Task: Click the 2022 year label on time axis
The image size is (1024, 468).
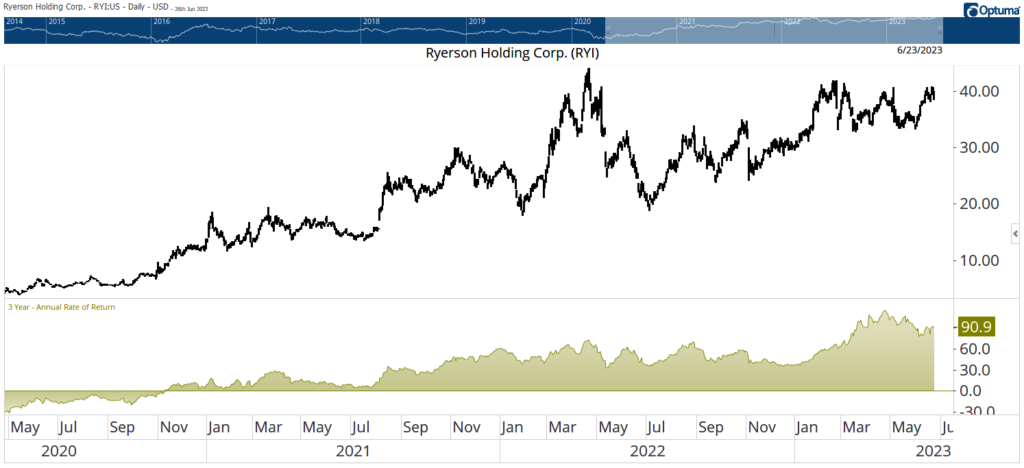Action: [648, 451]
